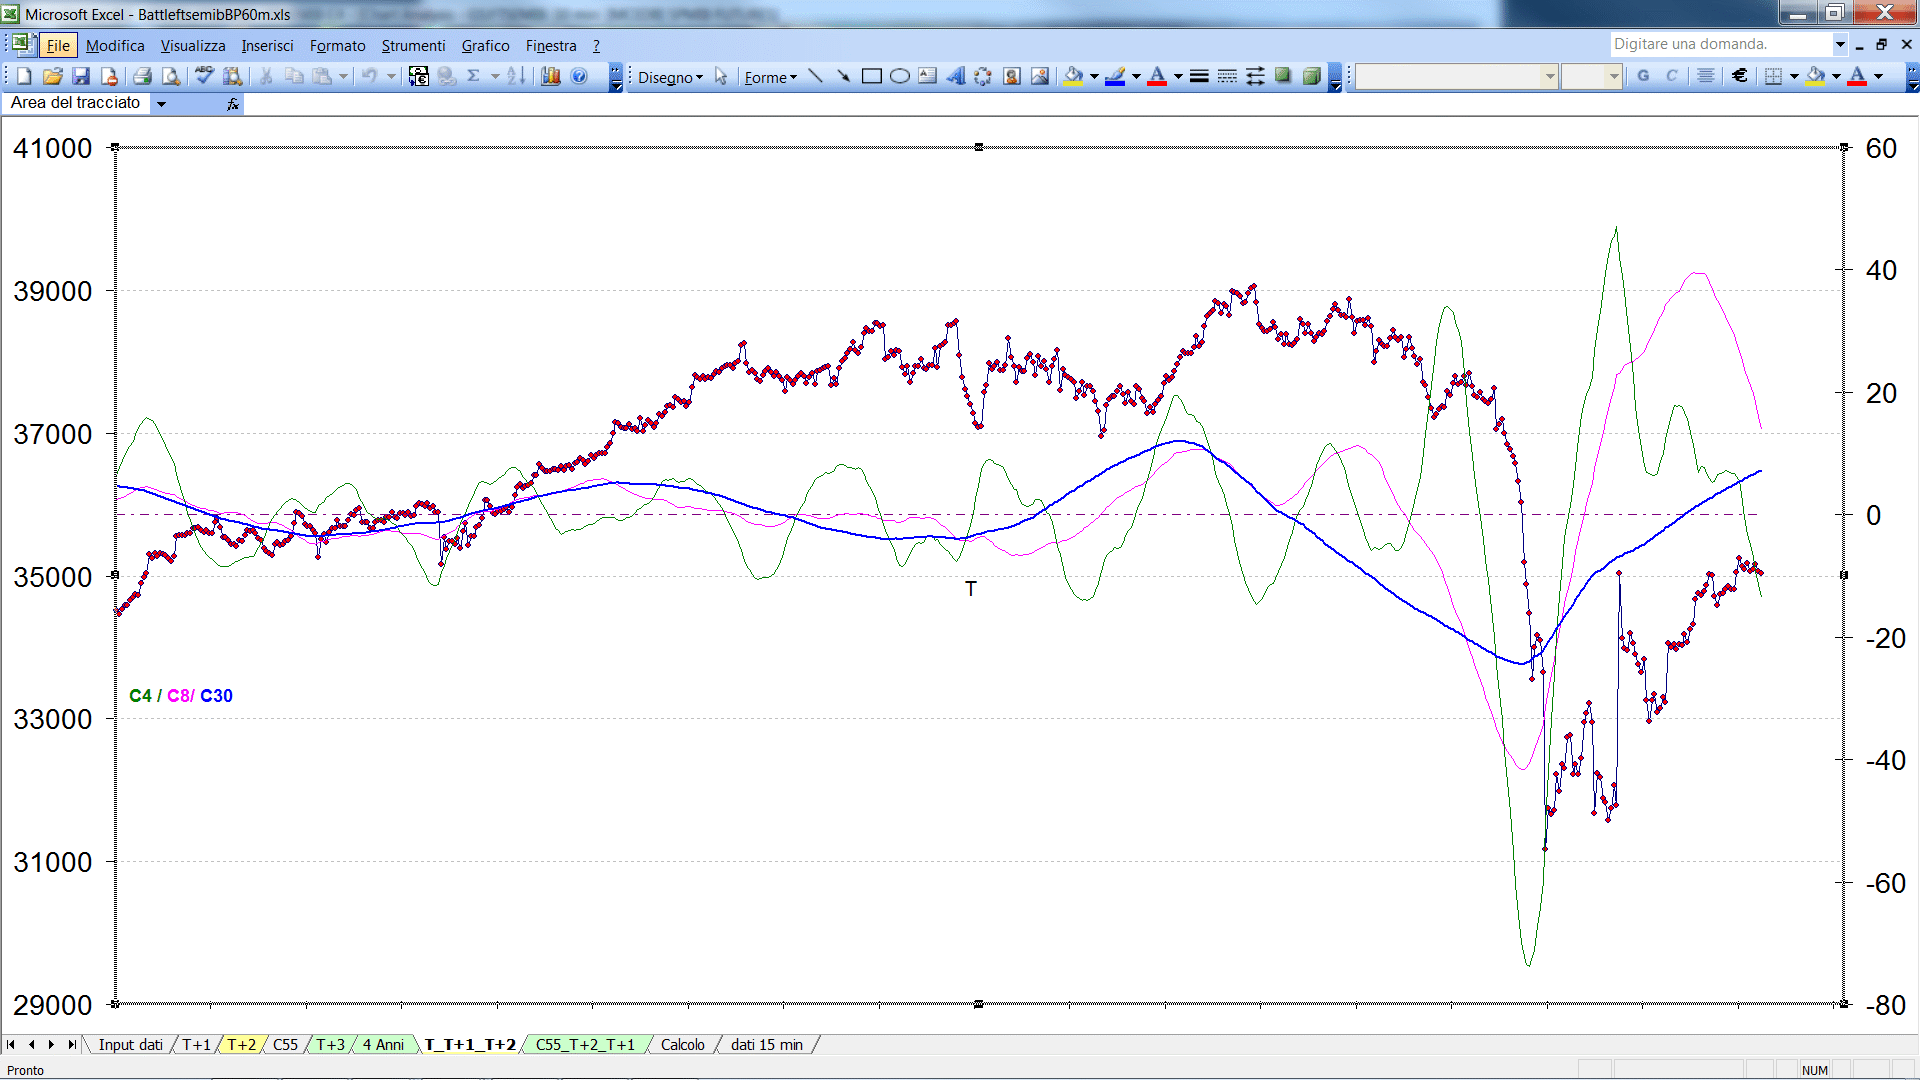Open the Formato menu
This screenshot has height=1080, width=1920.
point(337,45)
